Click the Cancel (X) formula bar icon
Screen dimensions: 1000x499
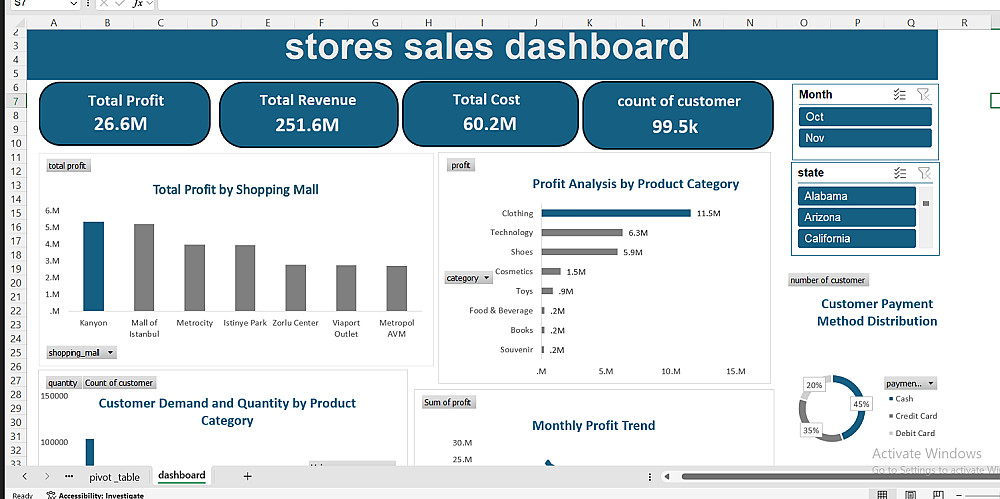click(x=104, y=3)
